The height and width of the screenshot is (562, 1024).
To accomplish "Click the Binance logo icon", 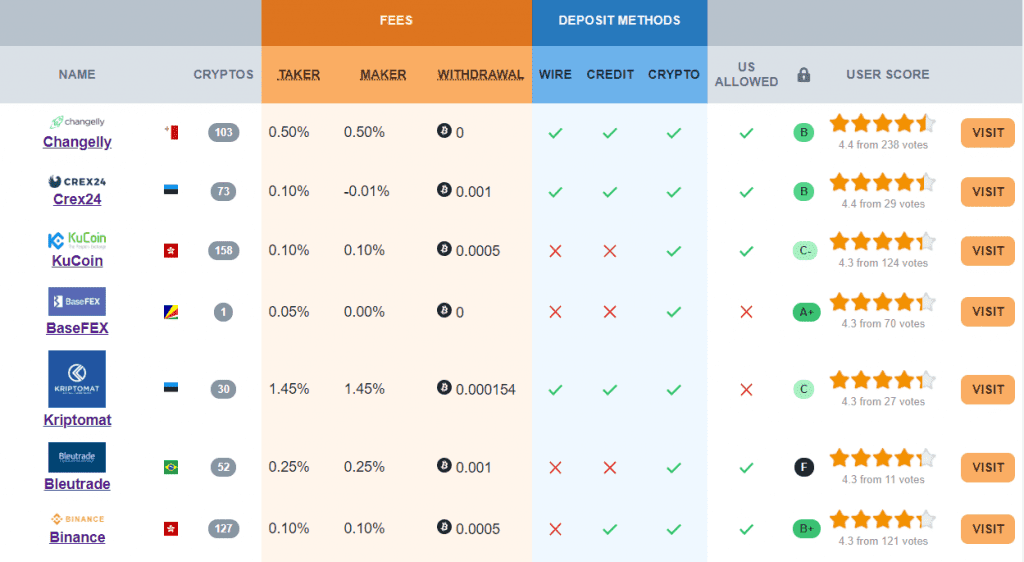I will click(77, 519).
